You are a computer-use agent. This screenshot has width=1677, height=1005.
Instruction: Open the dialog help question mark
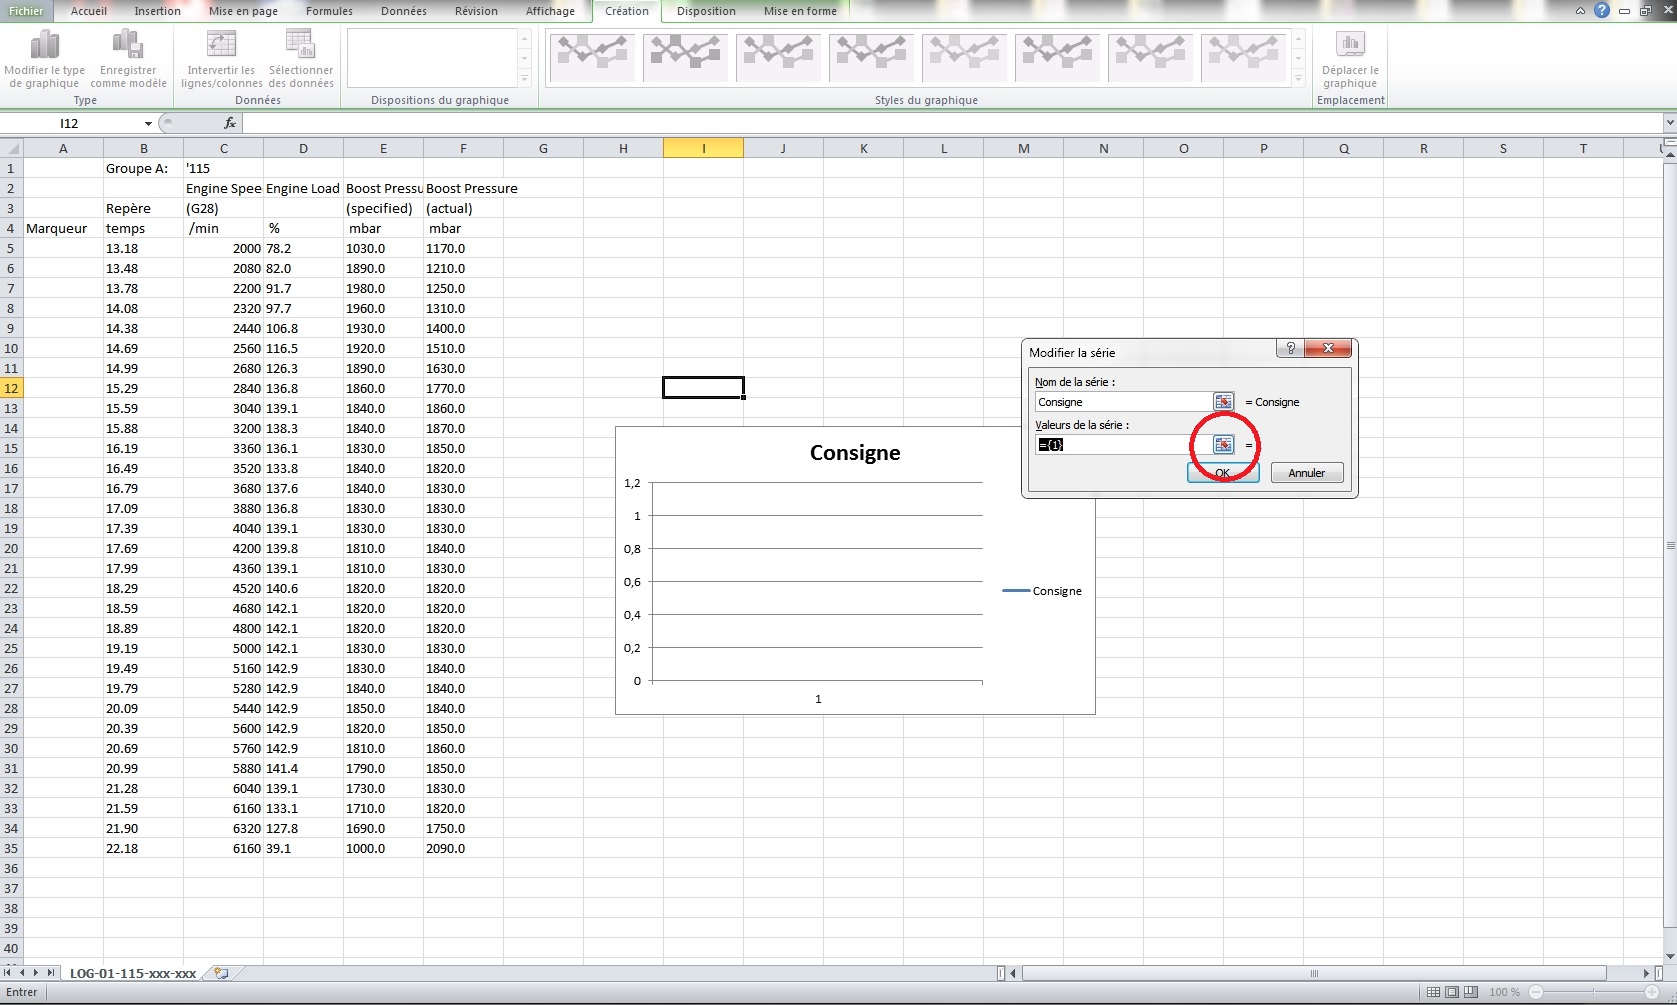click(x=1290, y=348)
